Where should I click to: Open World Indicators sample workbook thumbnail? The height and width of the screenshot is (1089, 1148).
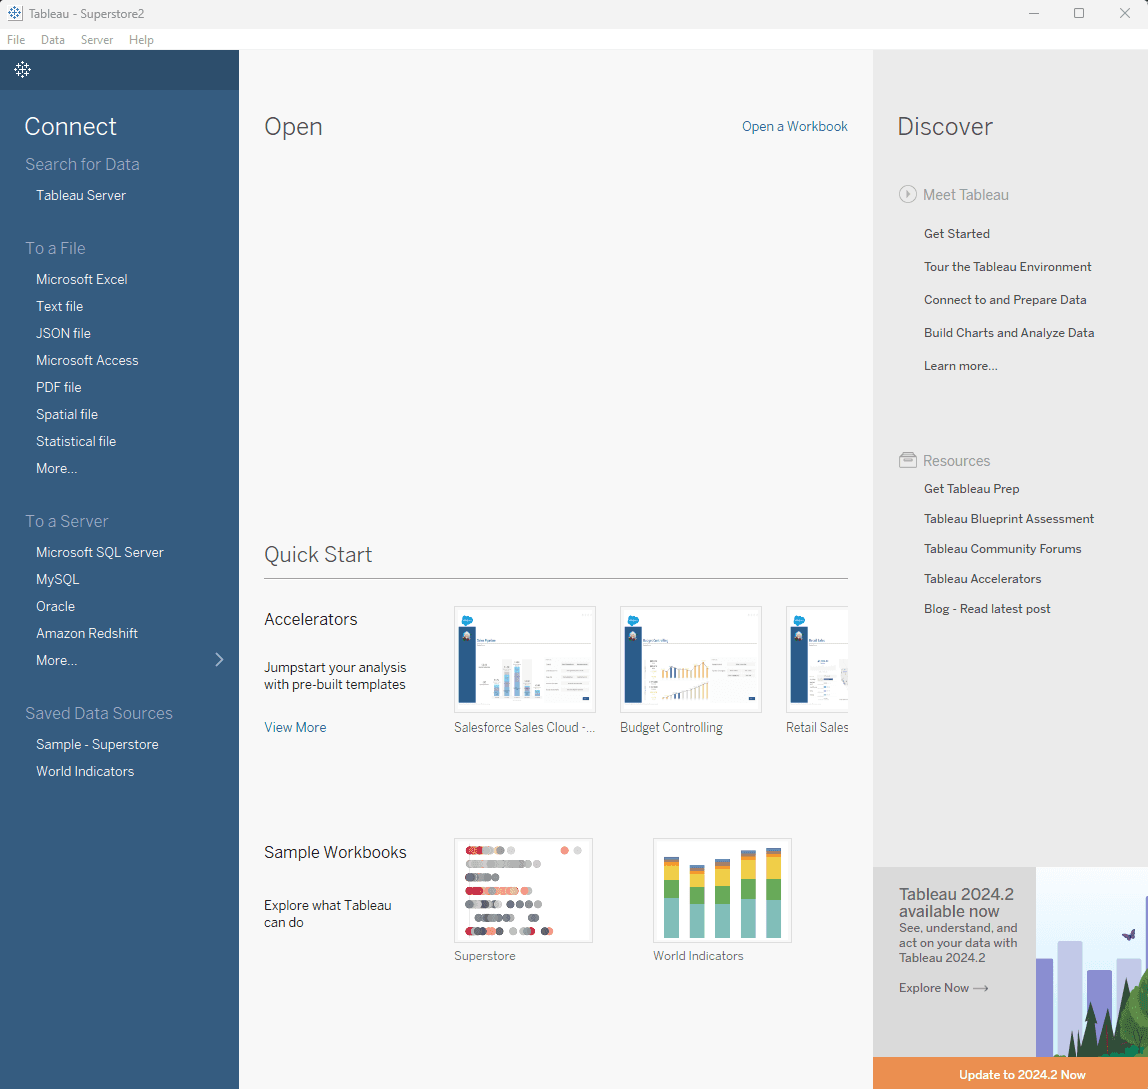[x=723, y=891]
